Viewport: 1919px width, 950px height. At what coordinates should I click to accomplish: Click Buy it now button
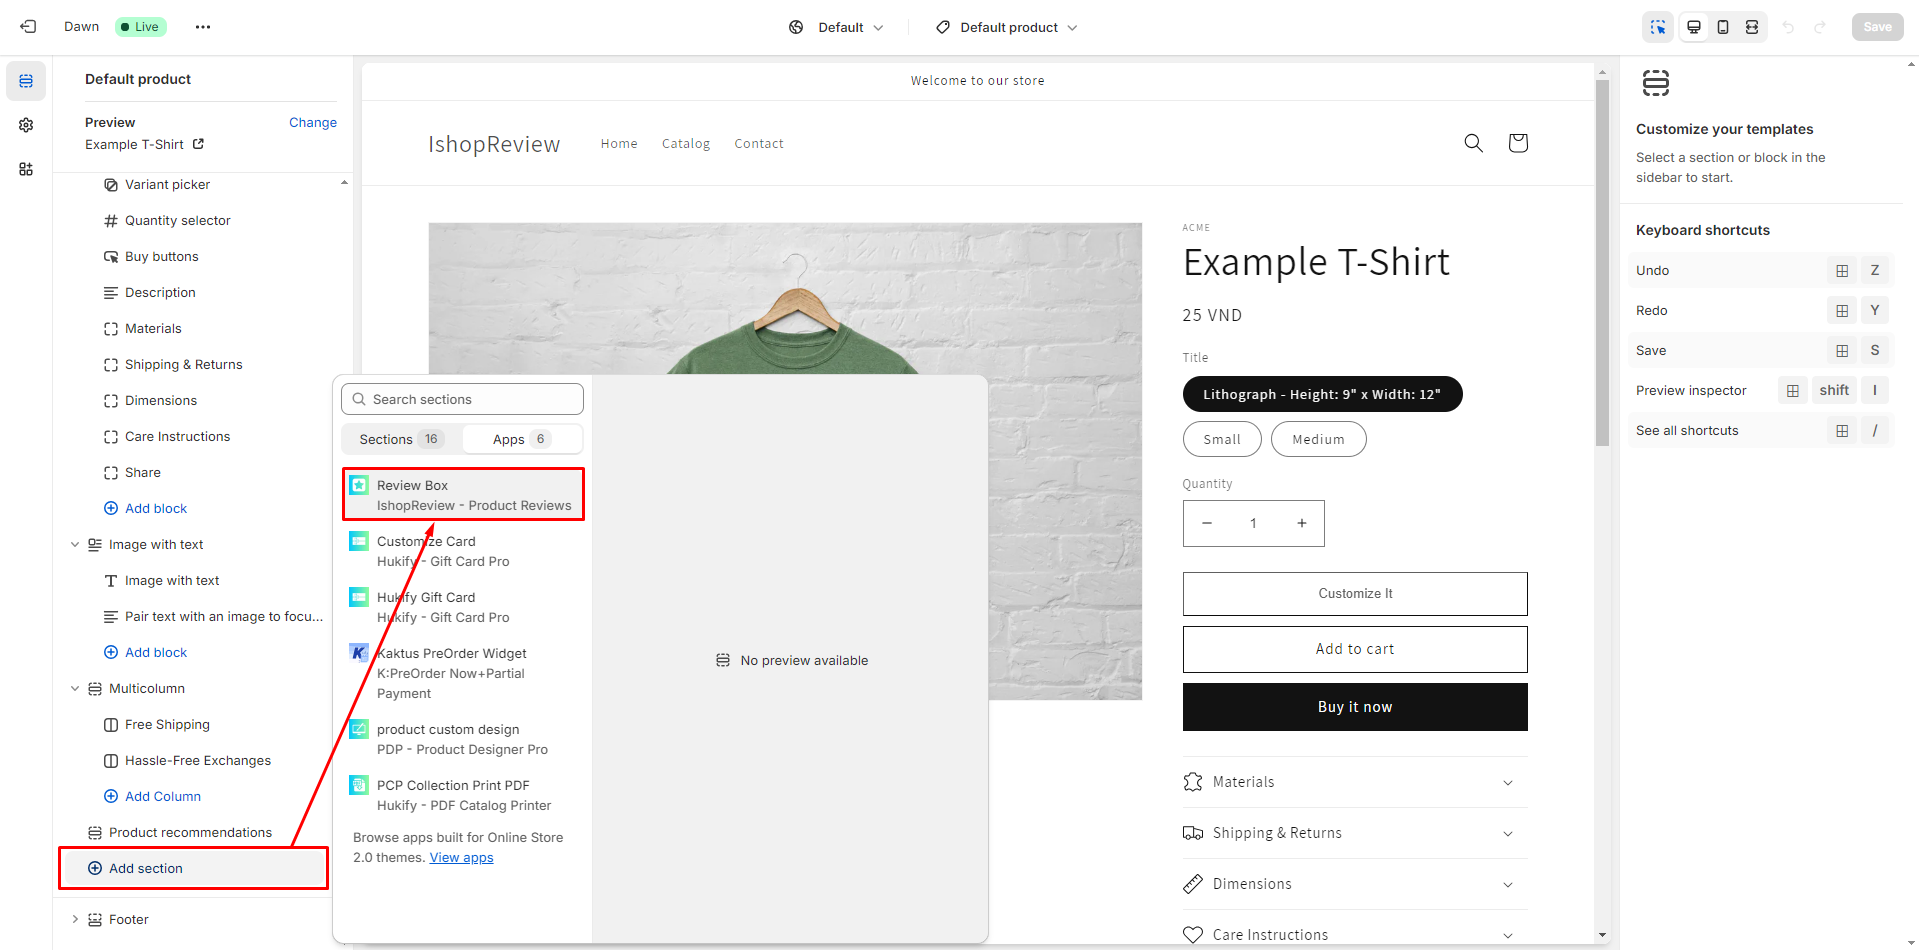pyautogui.click(x=1355, y=707)
